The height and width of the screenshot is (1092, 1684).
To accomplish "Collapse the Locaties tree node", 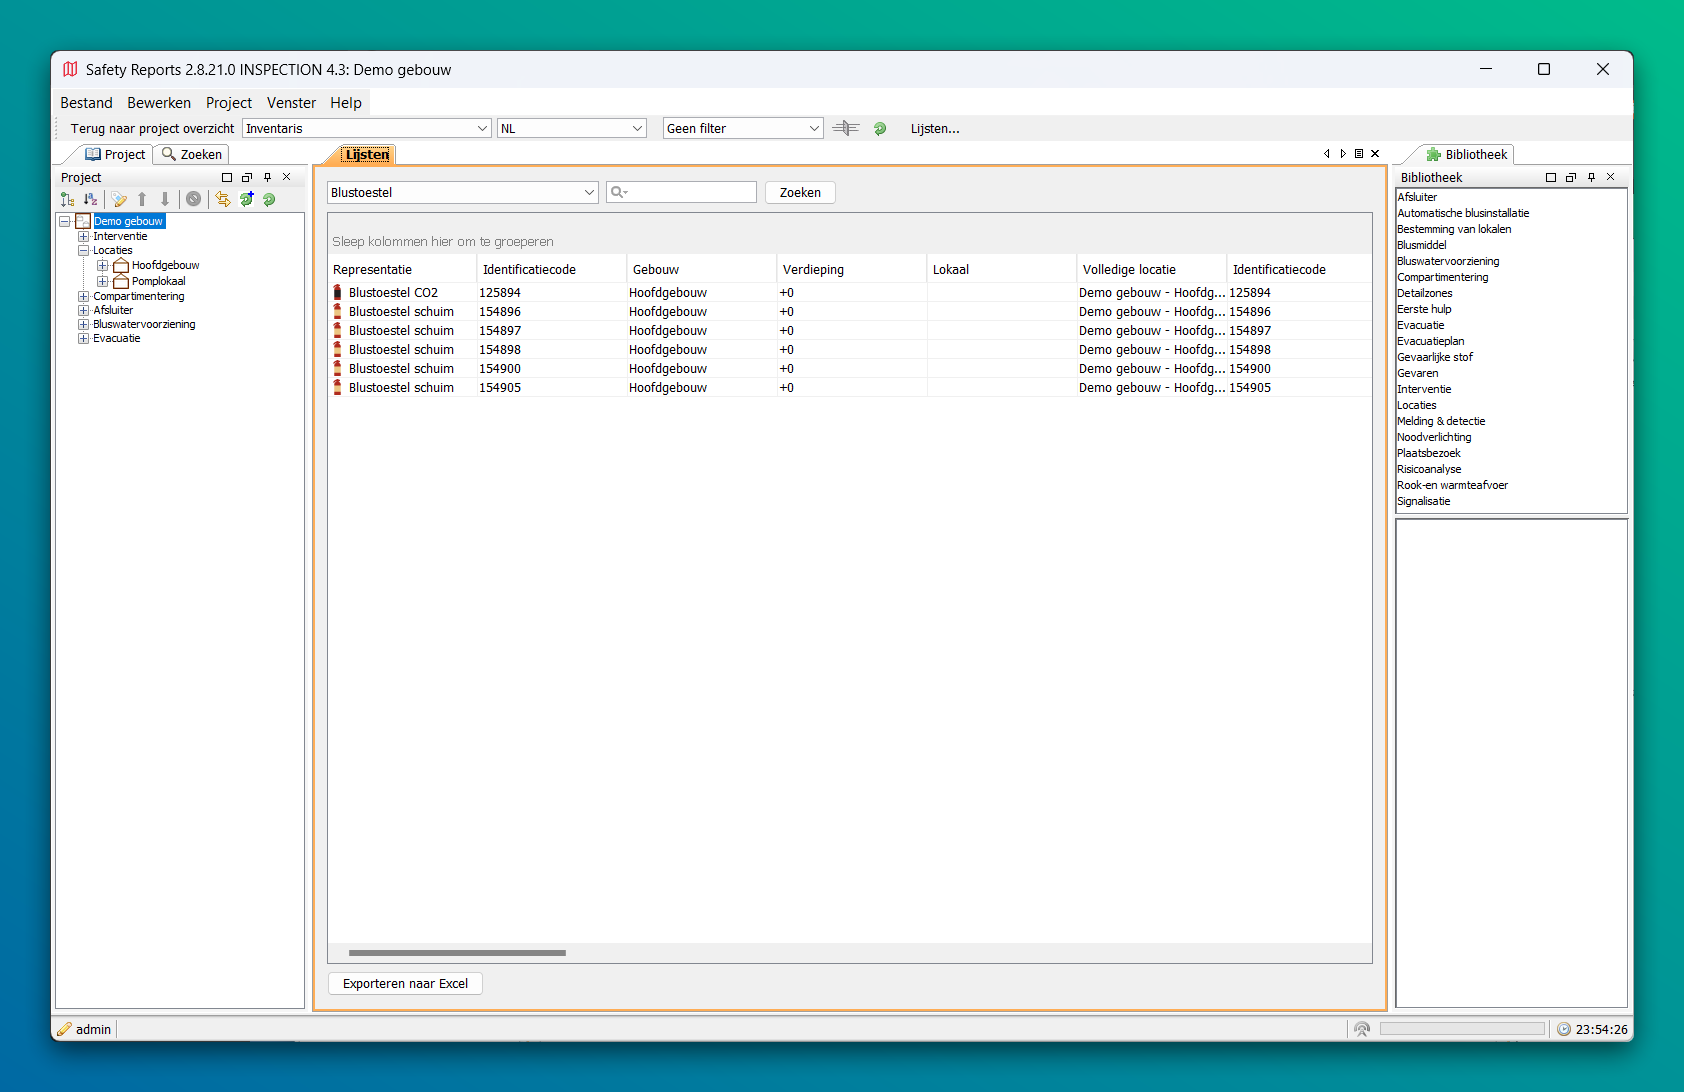I will 84,251.
